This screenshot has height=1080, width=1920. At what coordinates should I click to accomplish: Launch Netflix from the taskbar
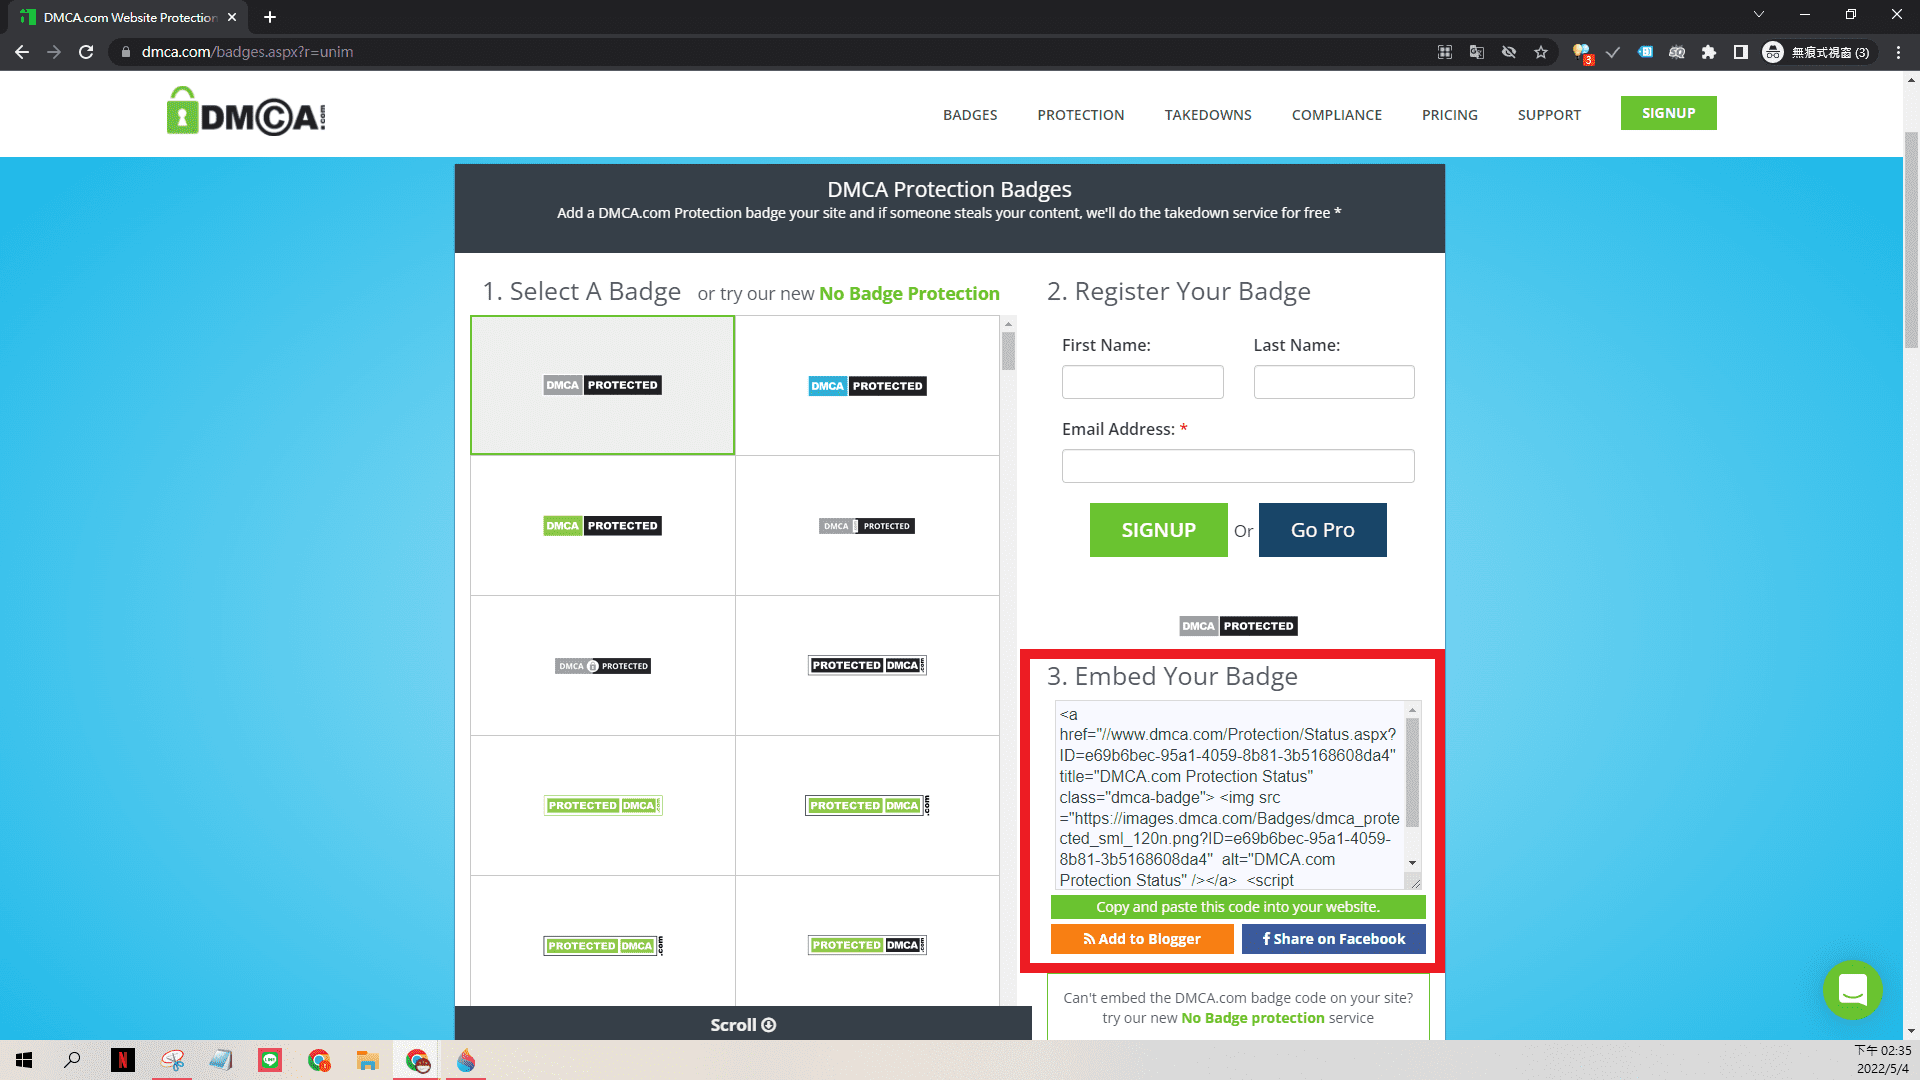(123, 1060)
